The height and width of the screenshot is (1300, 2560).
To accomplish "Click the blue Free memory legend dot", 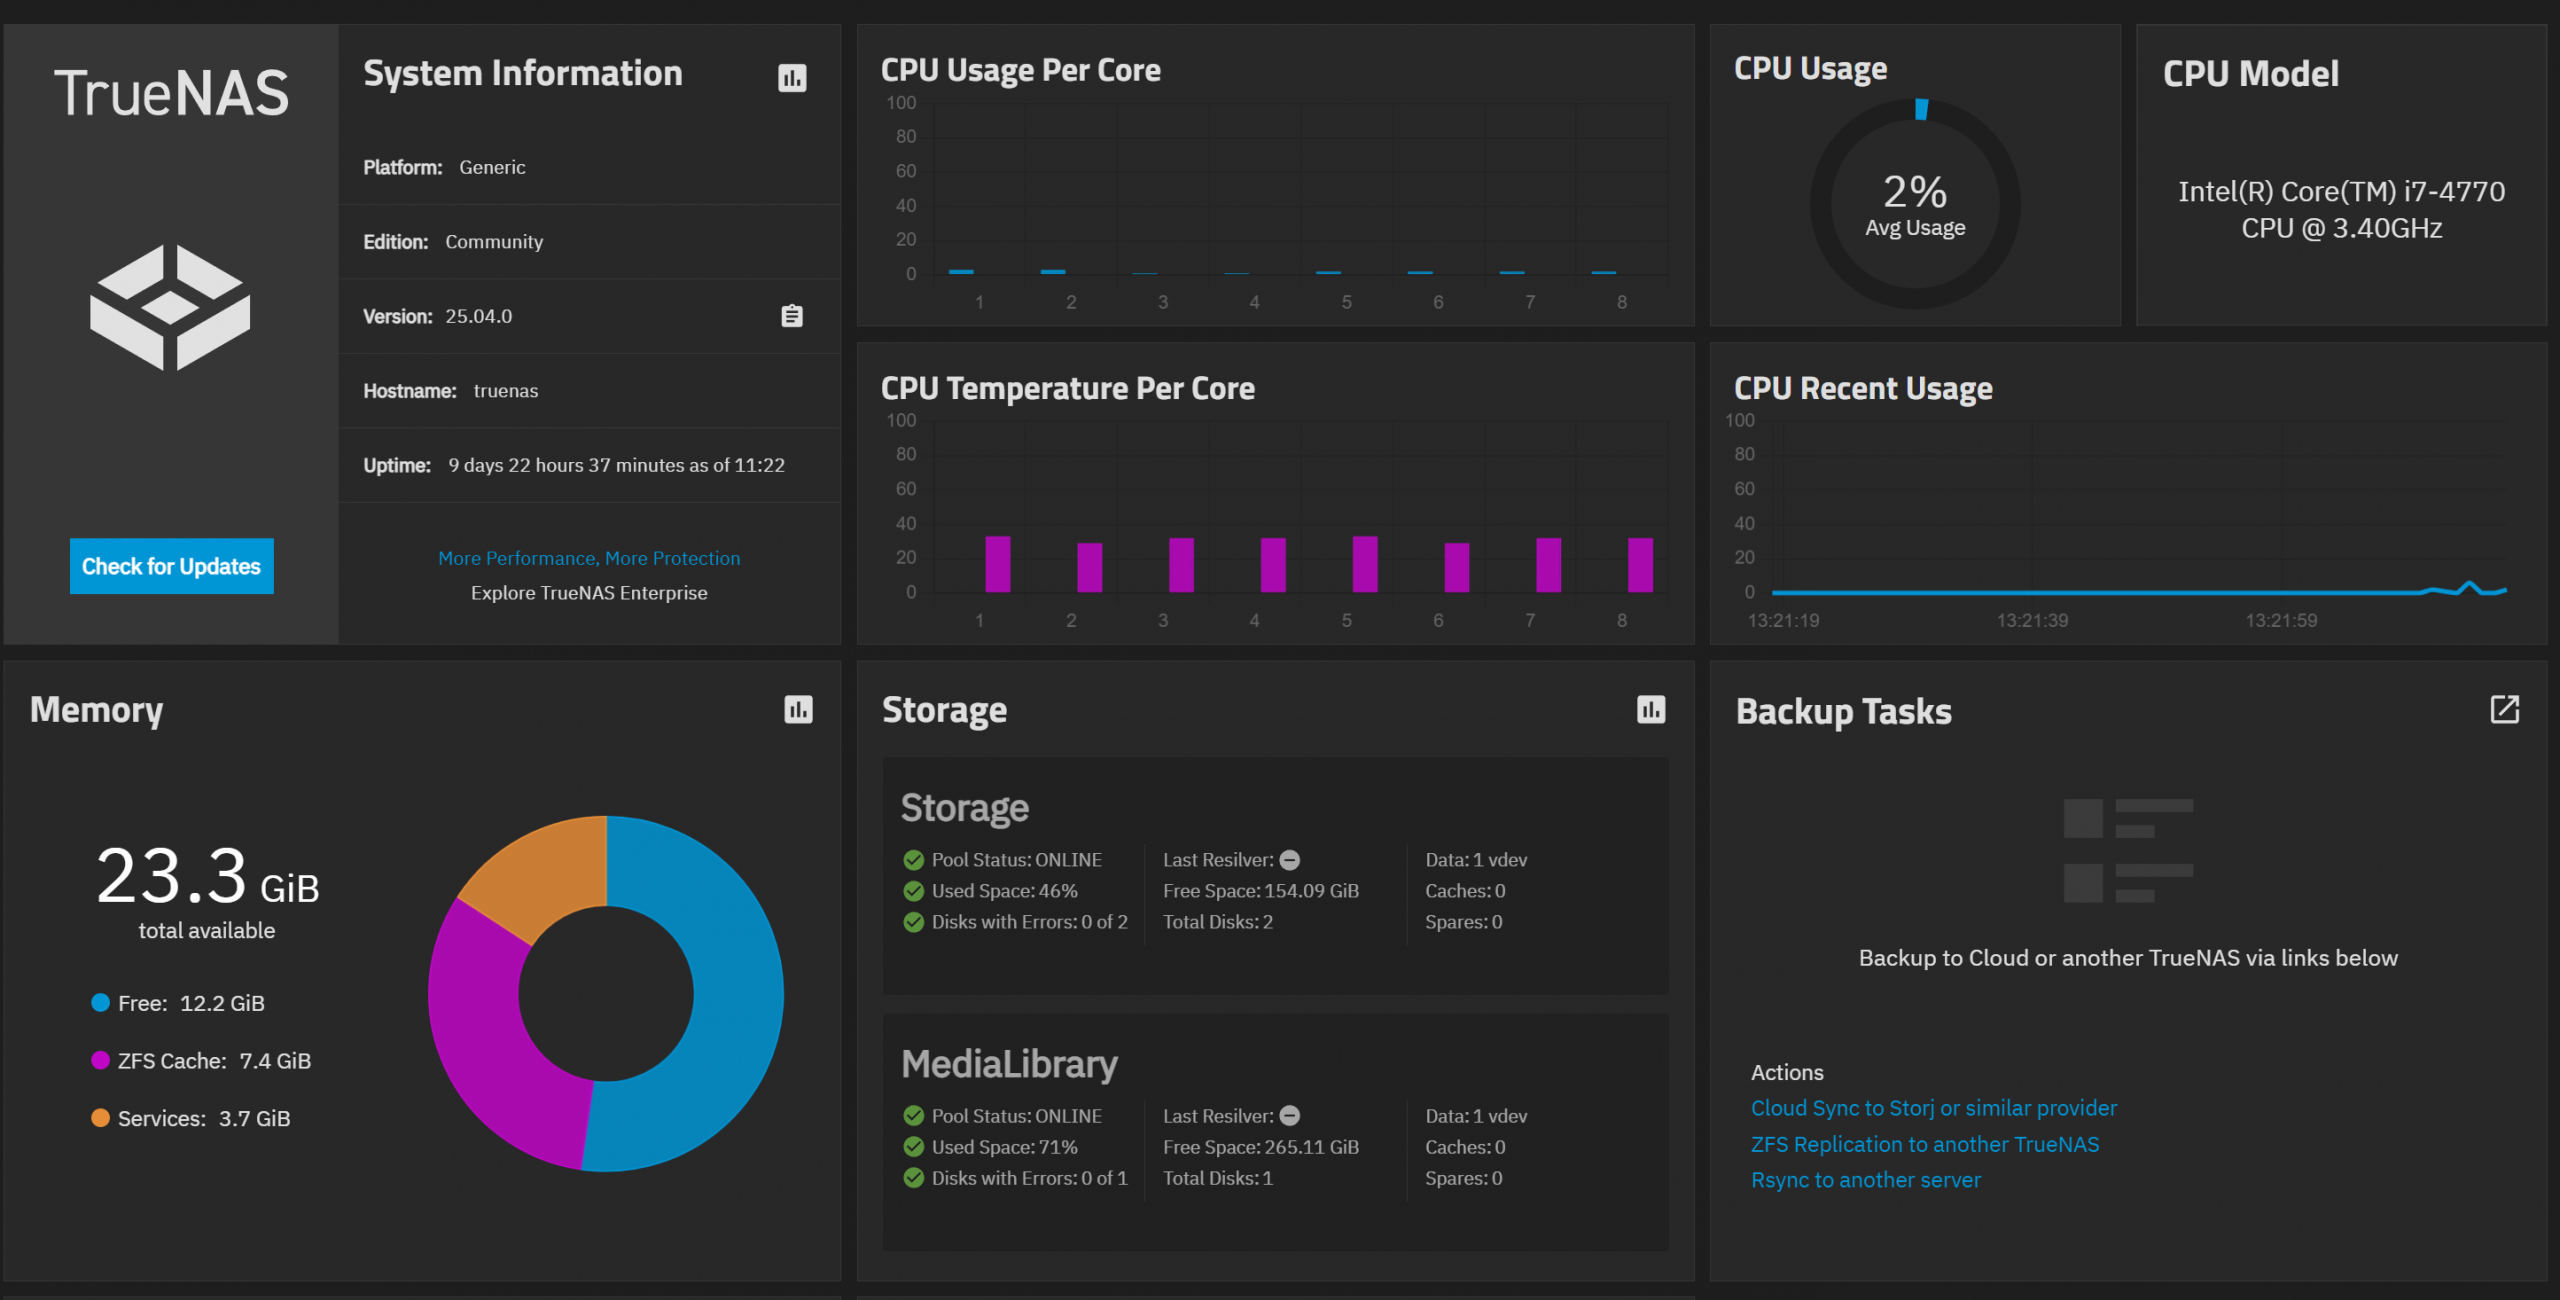I will [x=100, y=1003].
